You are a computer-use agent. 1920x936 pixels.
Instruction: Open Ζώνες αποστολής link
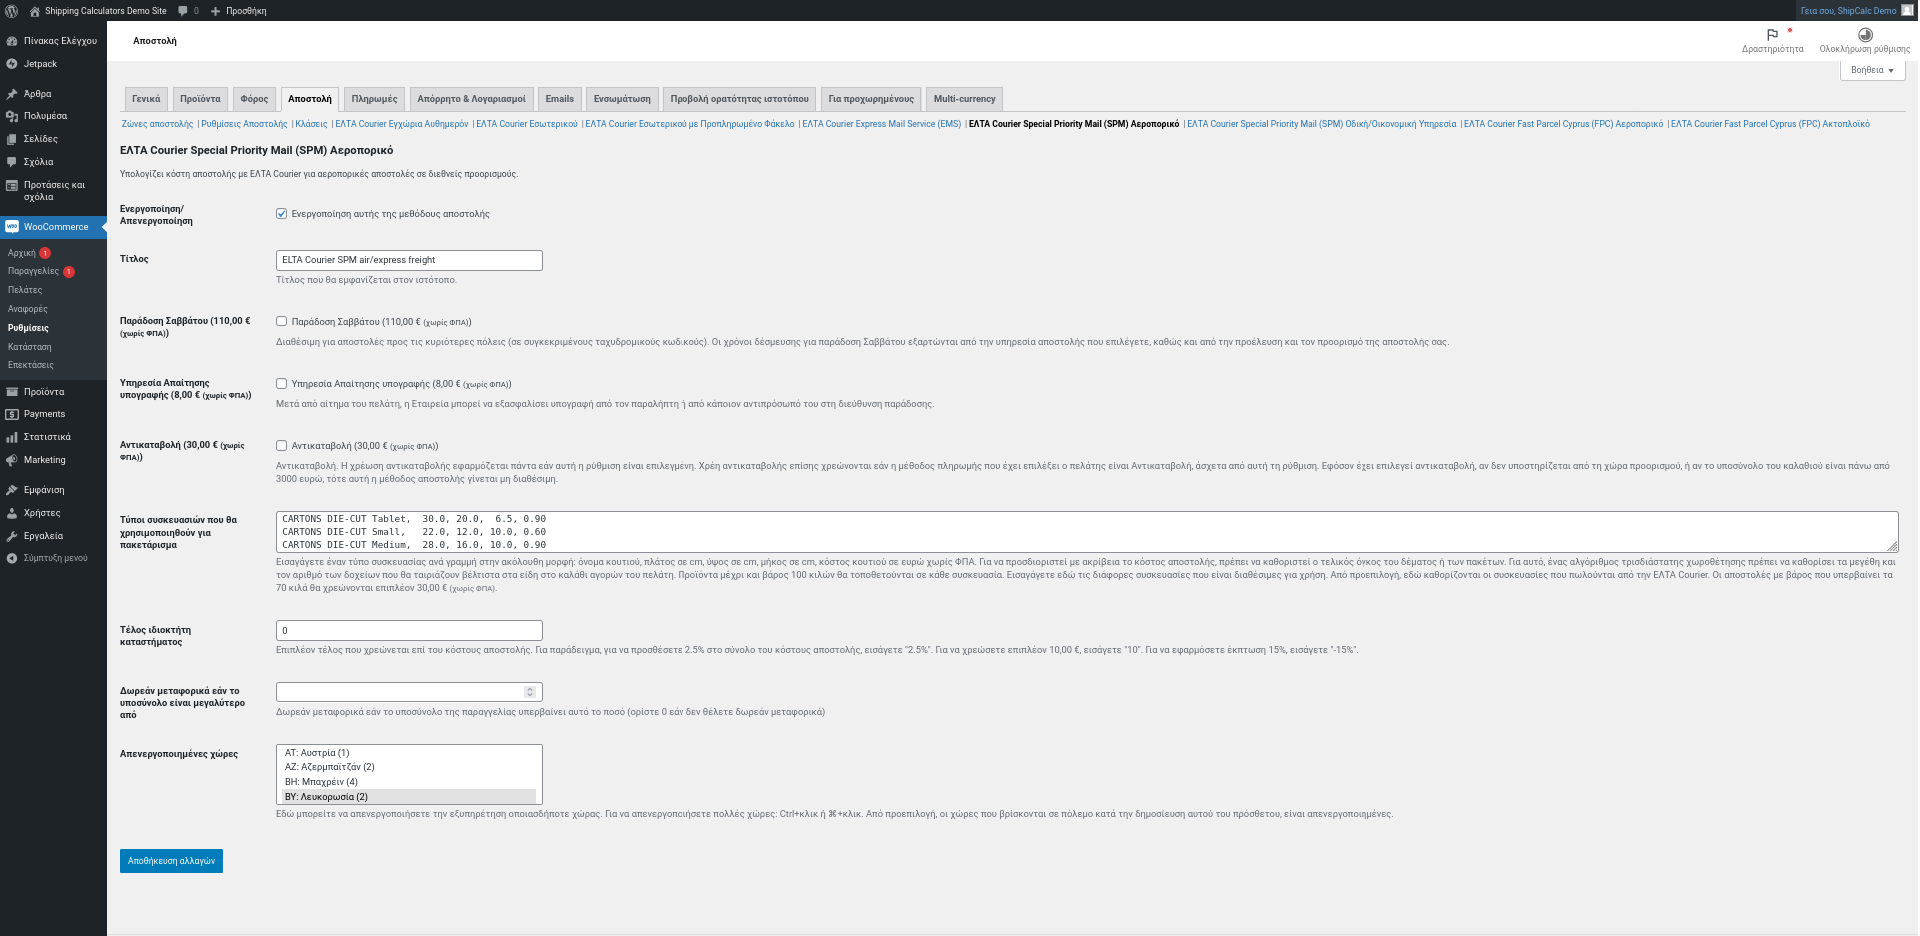point(157,124)
